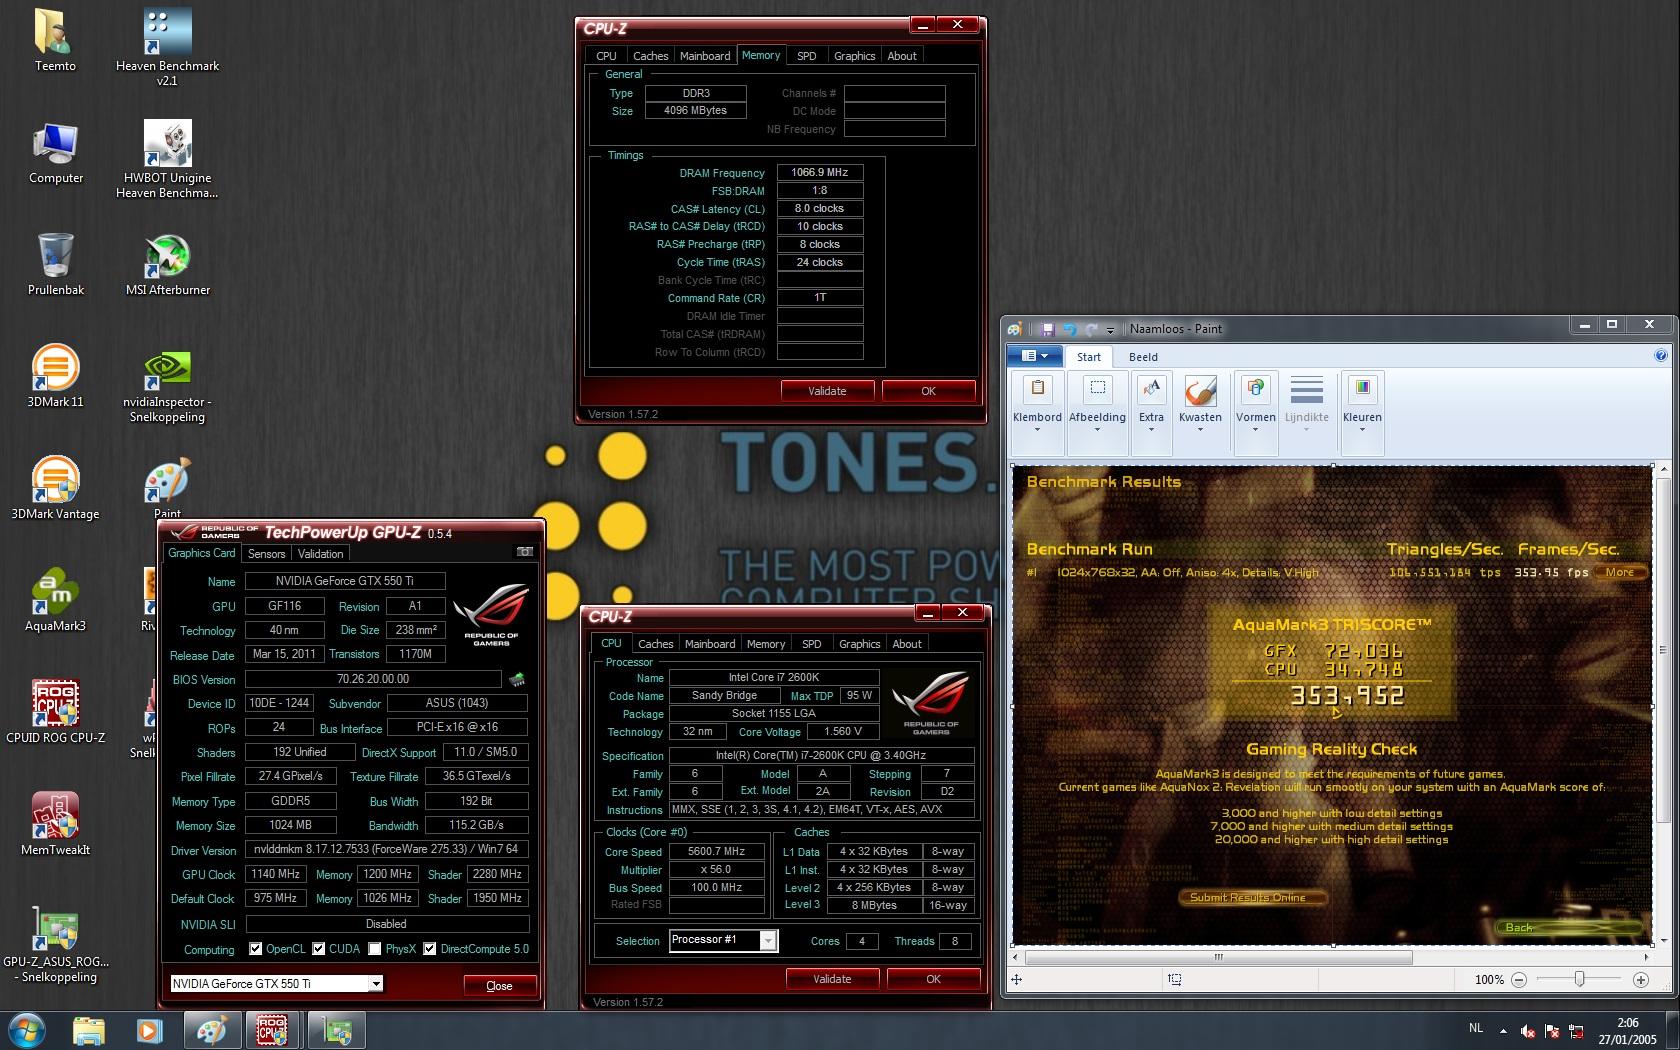1680x1050 pixels.
Task: Click BIOS save chip icon in GPU-Z
Action: point(517,679)
